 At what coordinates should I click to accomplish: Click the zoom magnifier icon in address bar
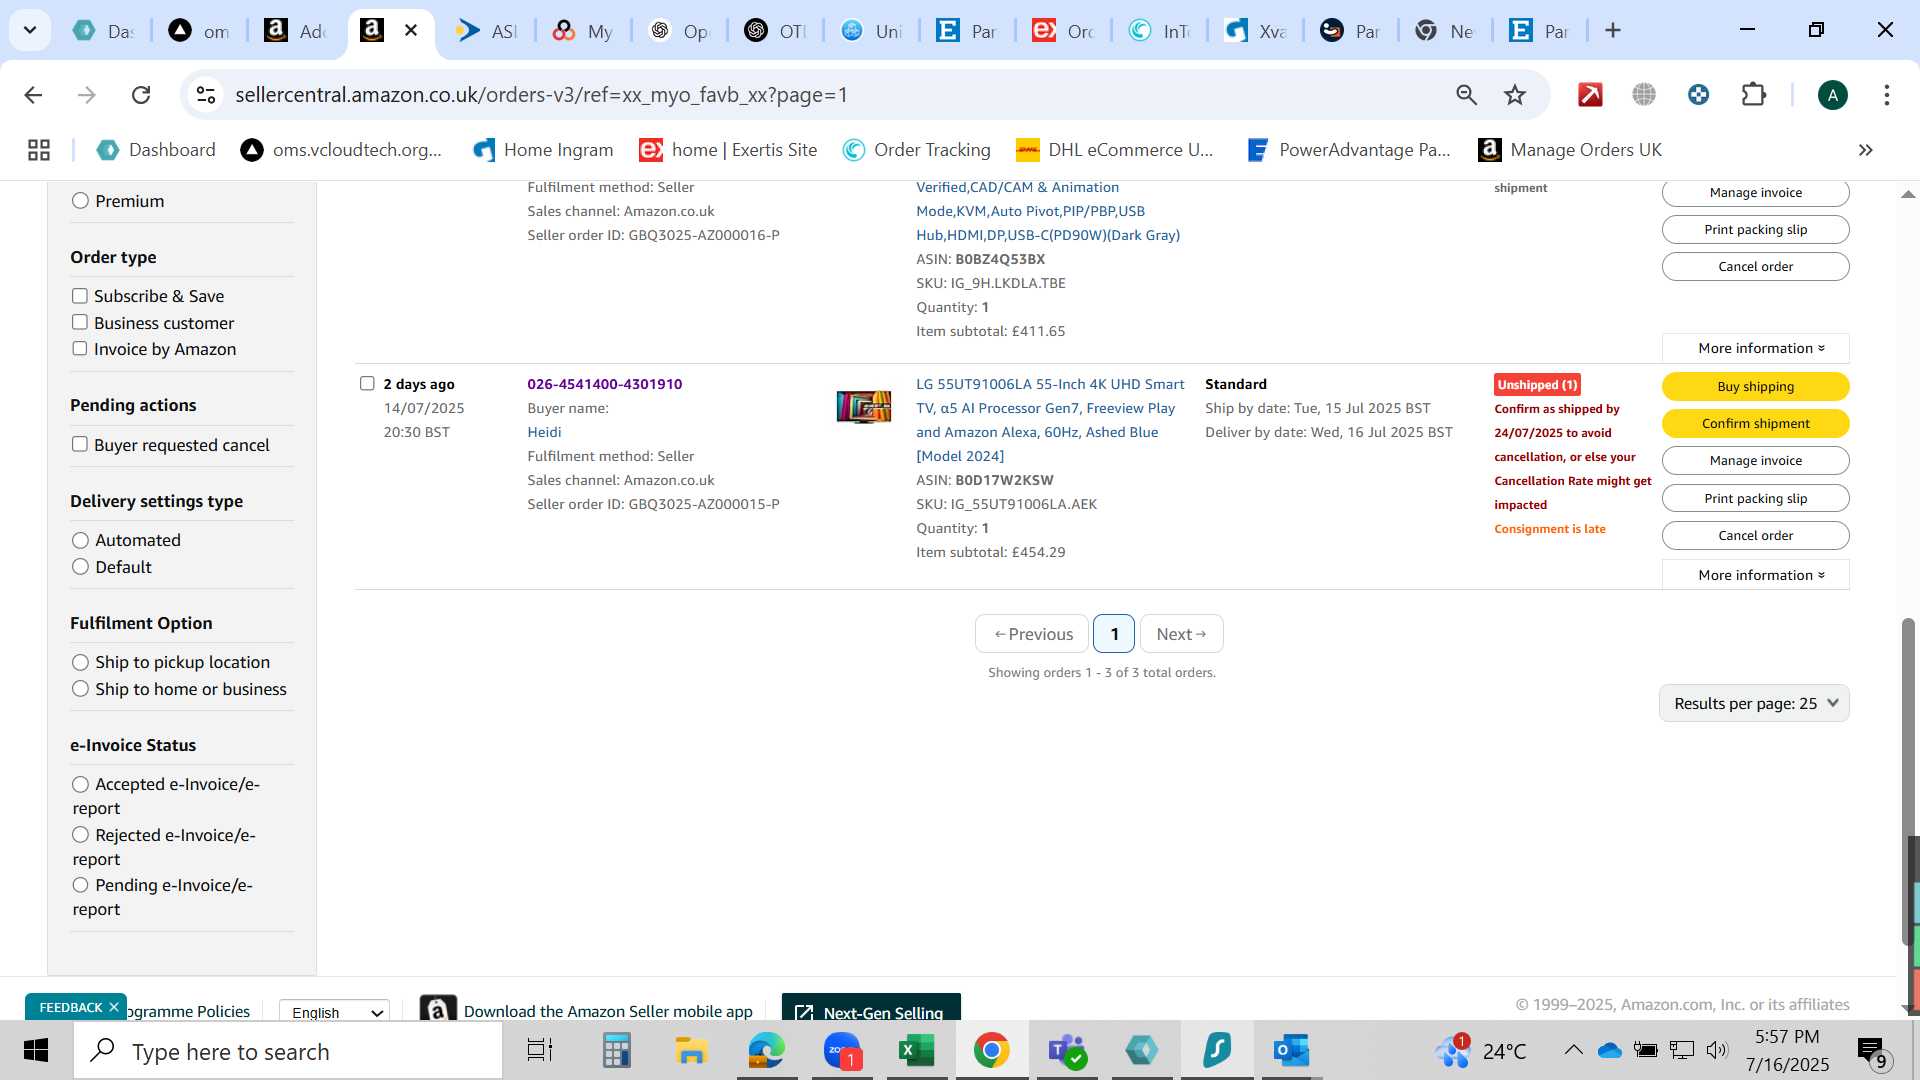pyautogui.click(x=1466, y=95)
